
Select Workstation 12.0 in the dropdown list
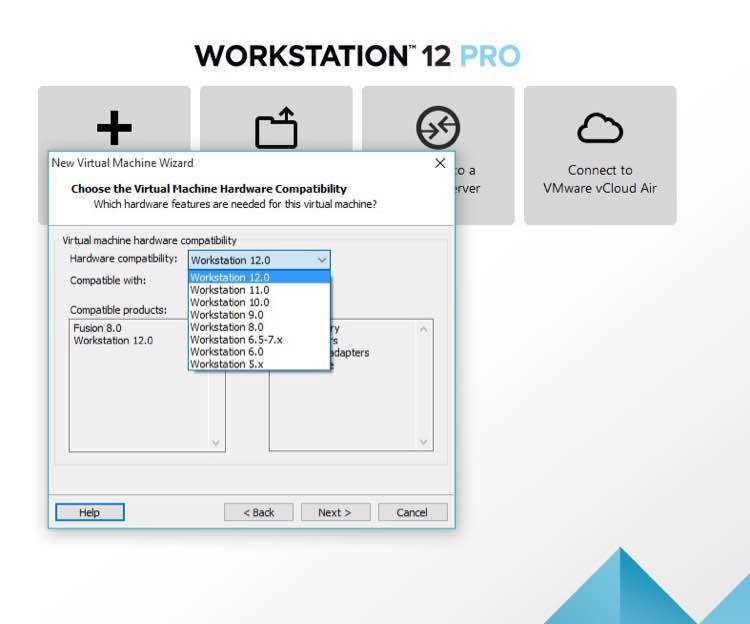[x=259, y=277]
